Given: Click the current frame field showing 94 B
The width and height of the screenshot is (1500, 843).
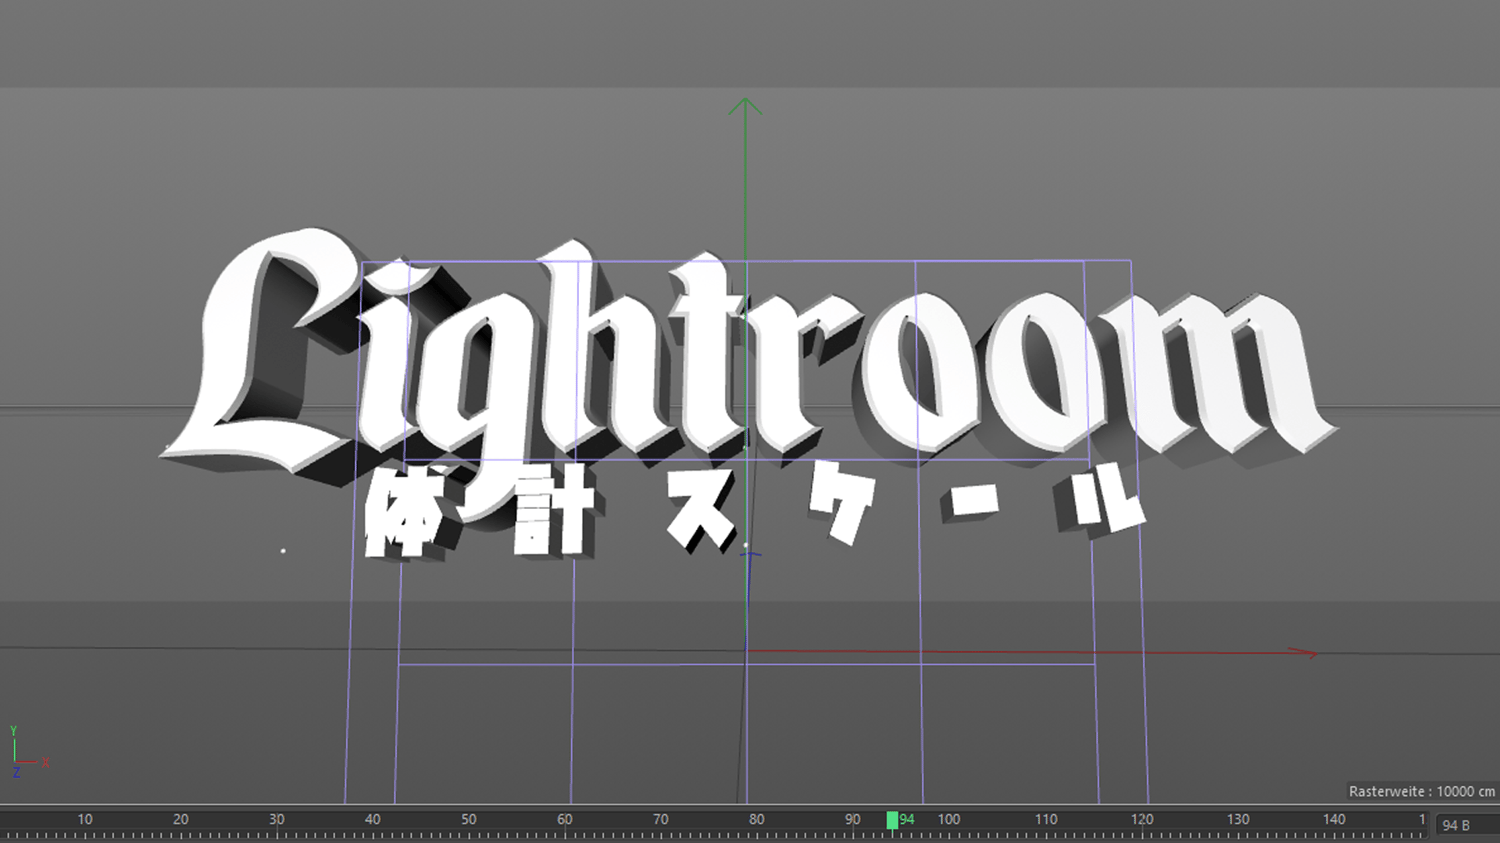Looking at the screenshot, I should coord(1467,825).
